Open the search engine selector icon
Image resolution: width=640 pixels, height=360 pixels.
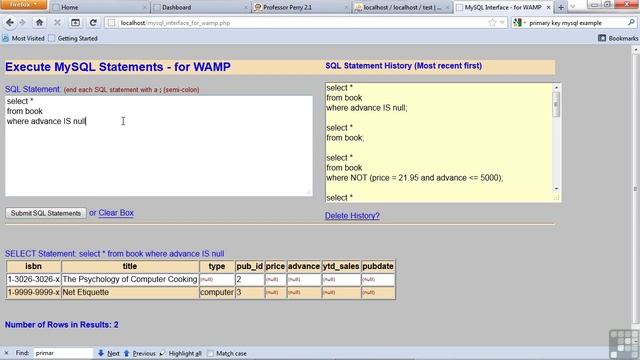coord(519,23)
